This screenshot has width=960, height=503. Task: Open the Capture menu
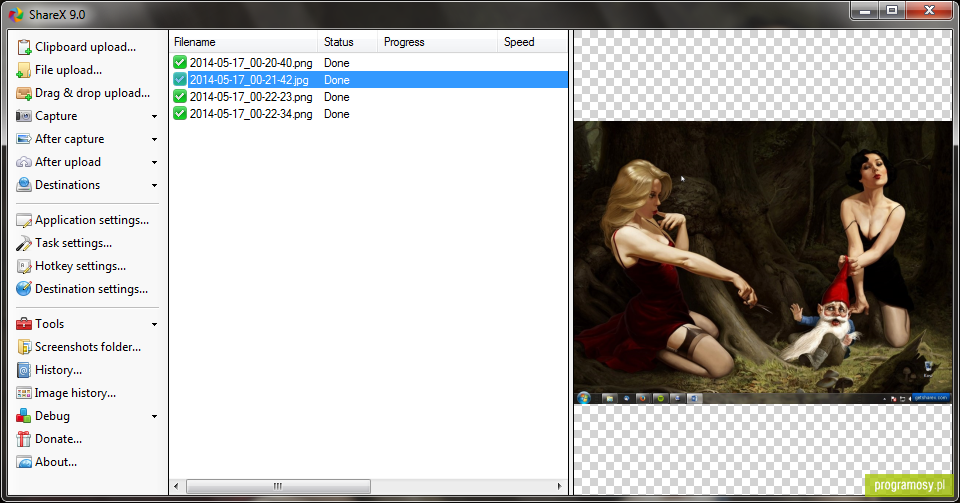coord(56,116)
